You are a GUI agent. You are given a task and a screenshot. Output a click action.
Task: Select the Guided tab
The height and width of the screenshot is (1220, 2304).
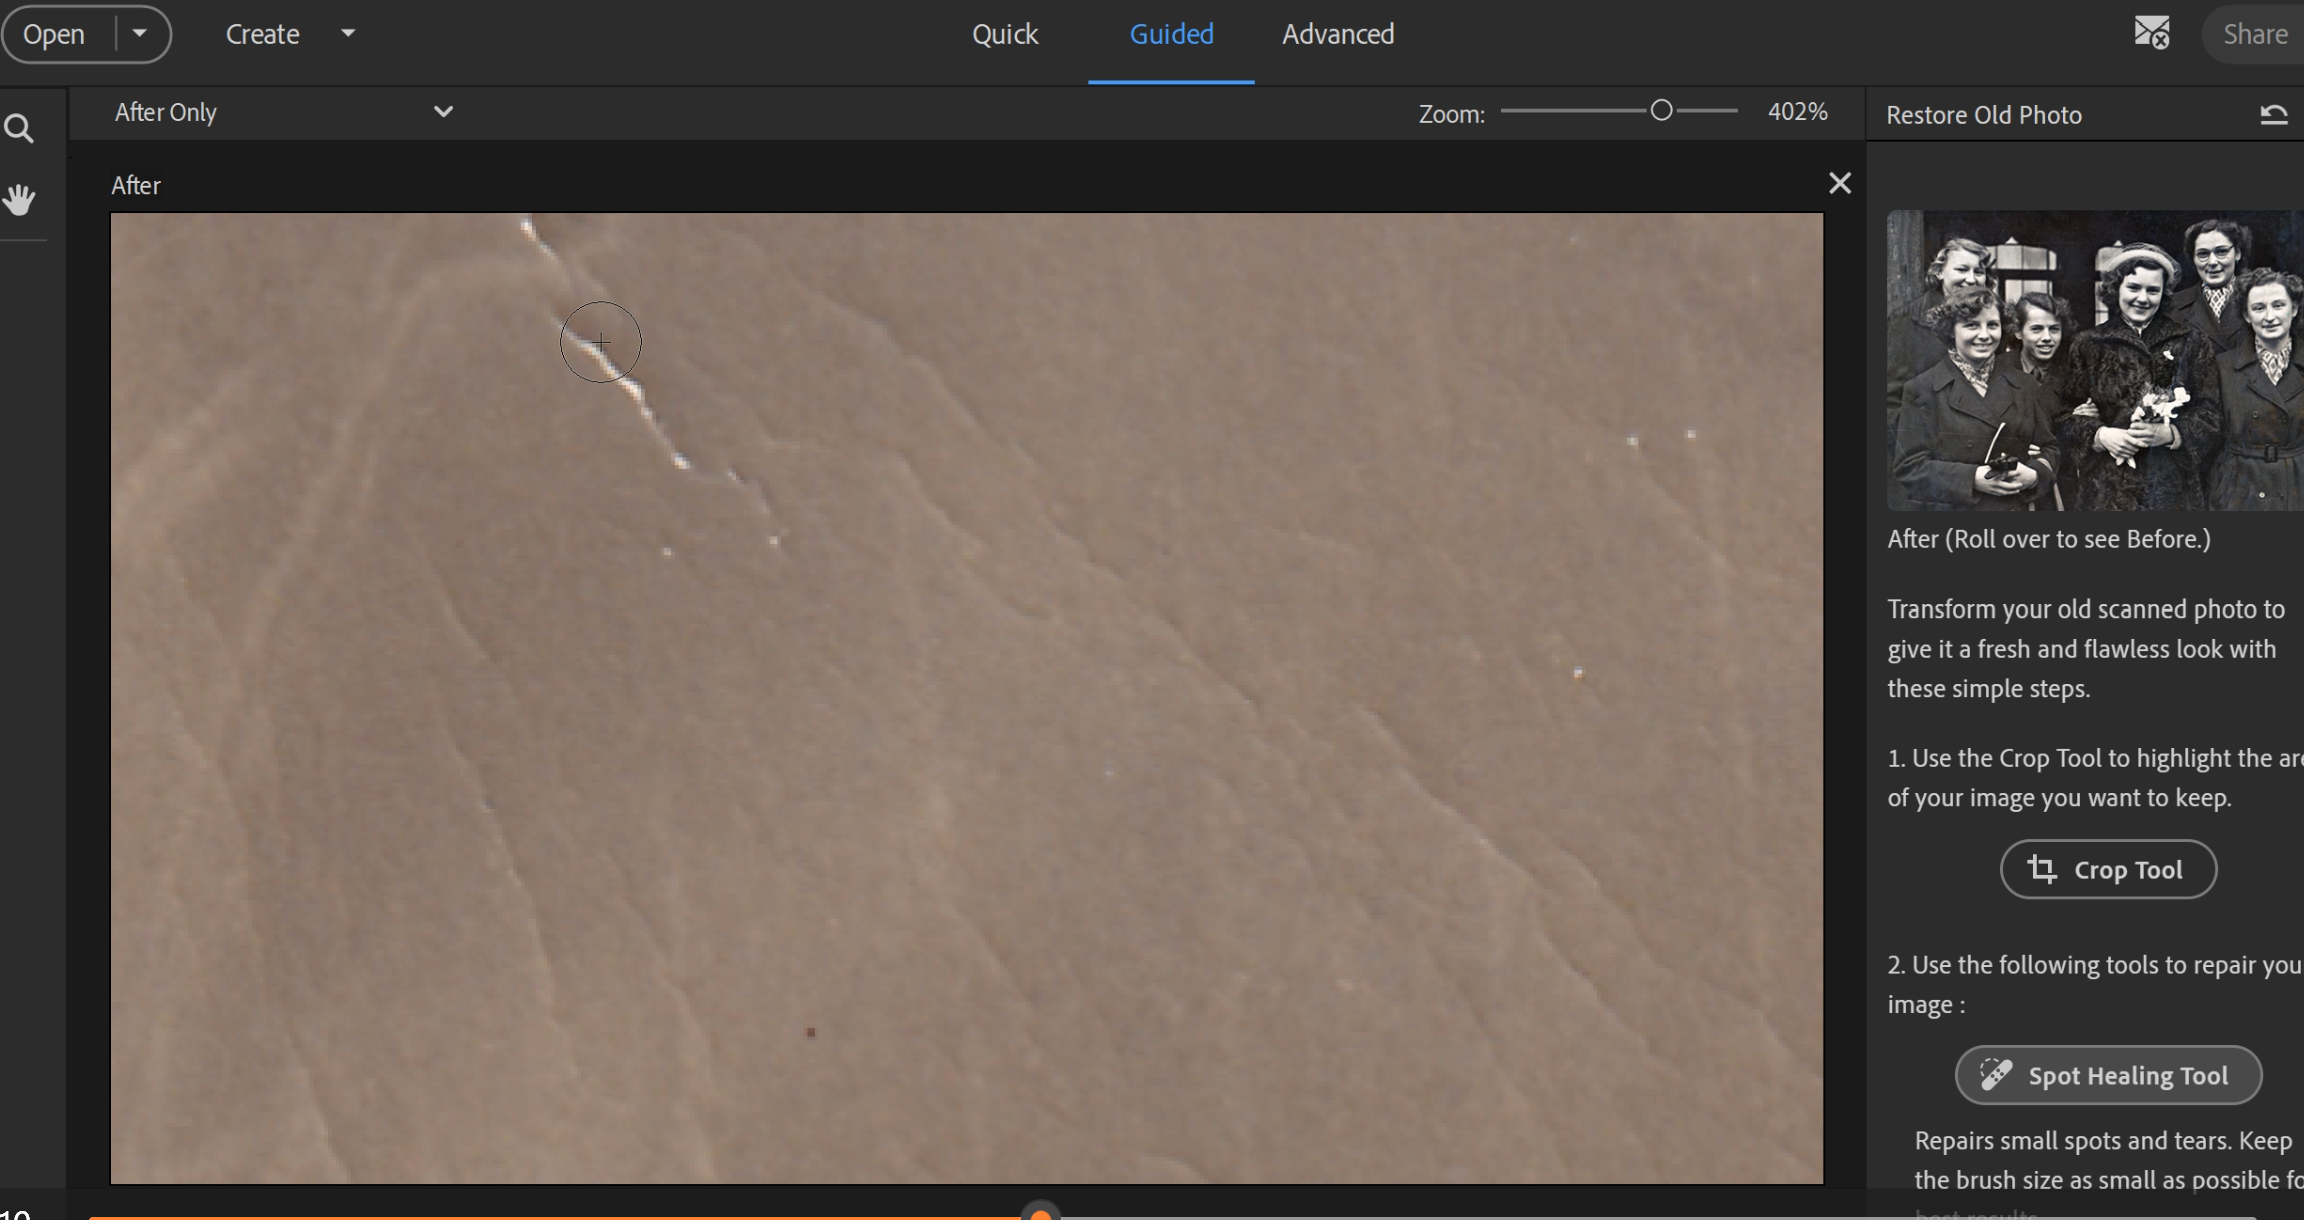pyautogui.click(x=1171, y=33)
